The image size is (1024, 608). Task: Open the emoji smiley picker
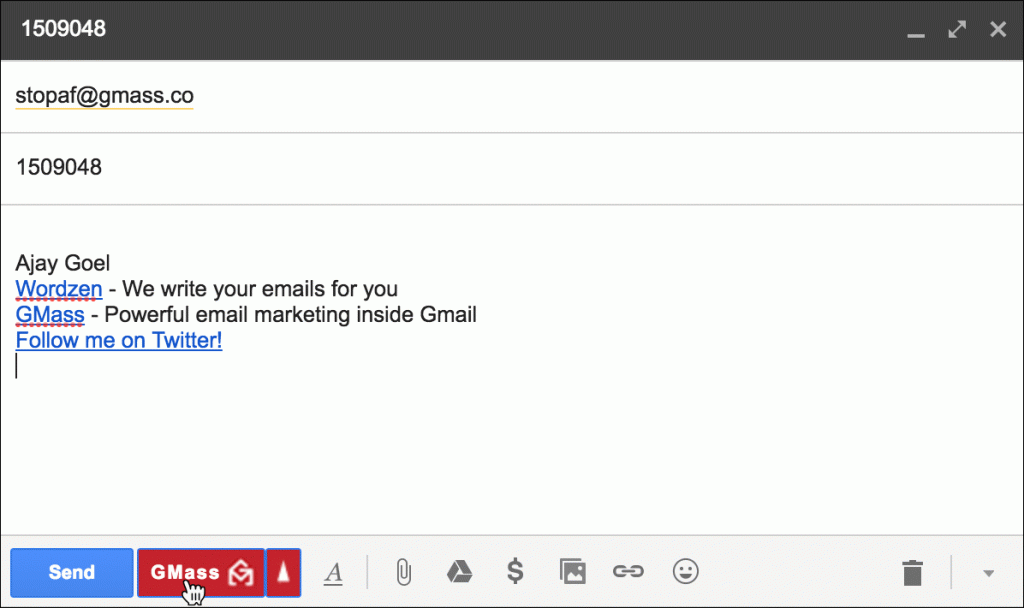click(x=685, y=572)
